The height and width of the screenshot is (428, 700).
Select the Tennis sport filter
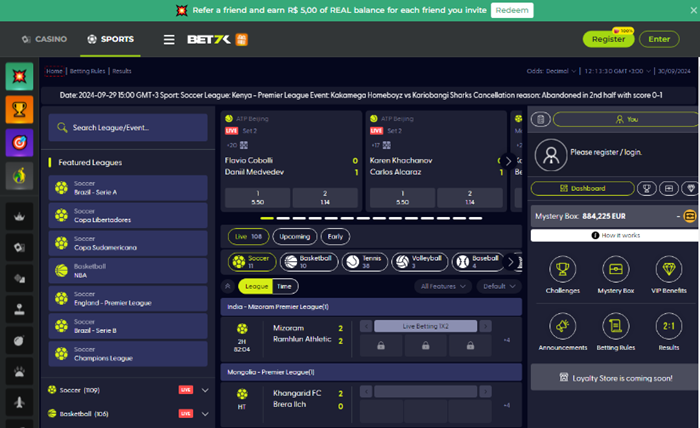(x=365, y=261)
